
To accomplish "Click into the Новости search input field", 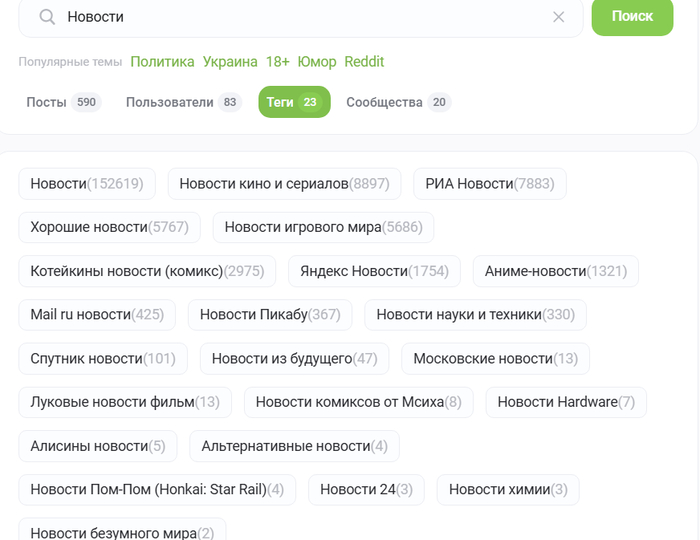I will click(x=300, y=17).
